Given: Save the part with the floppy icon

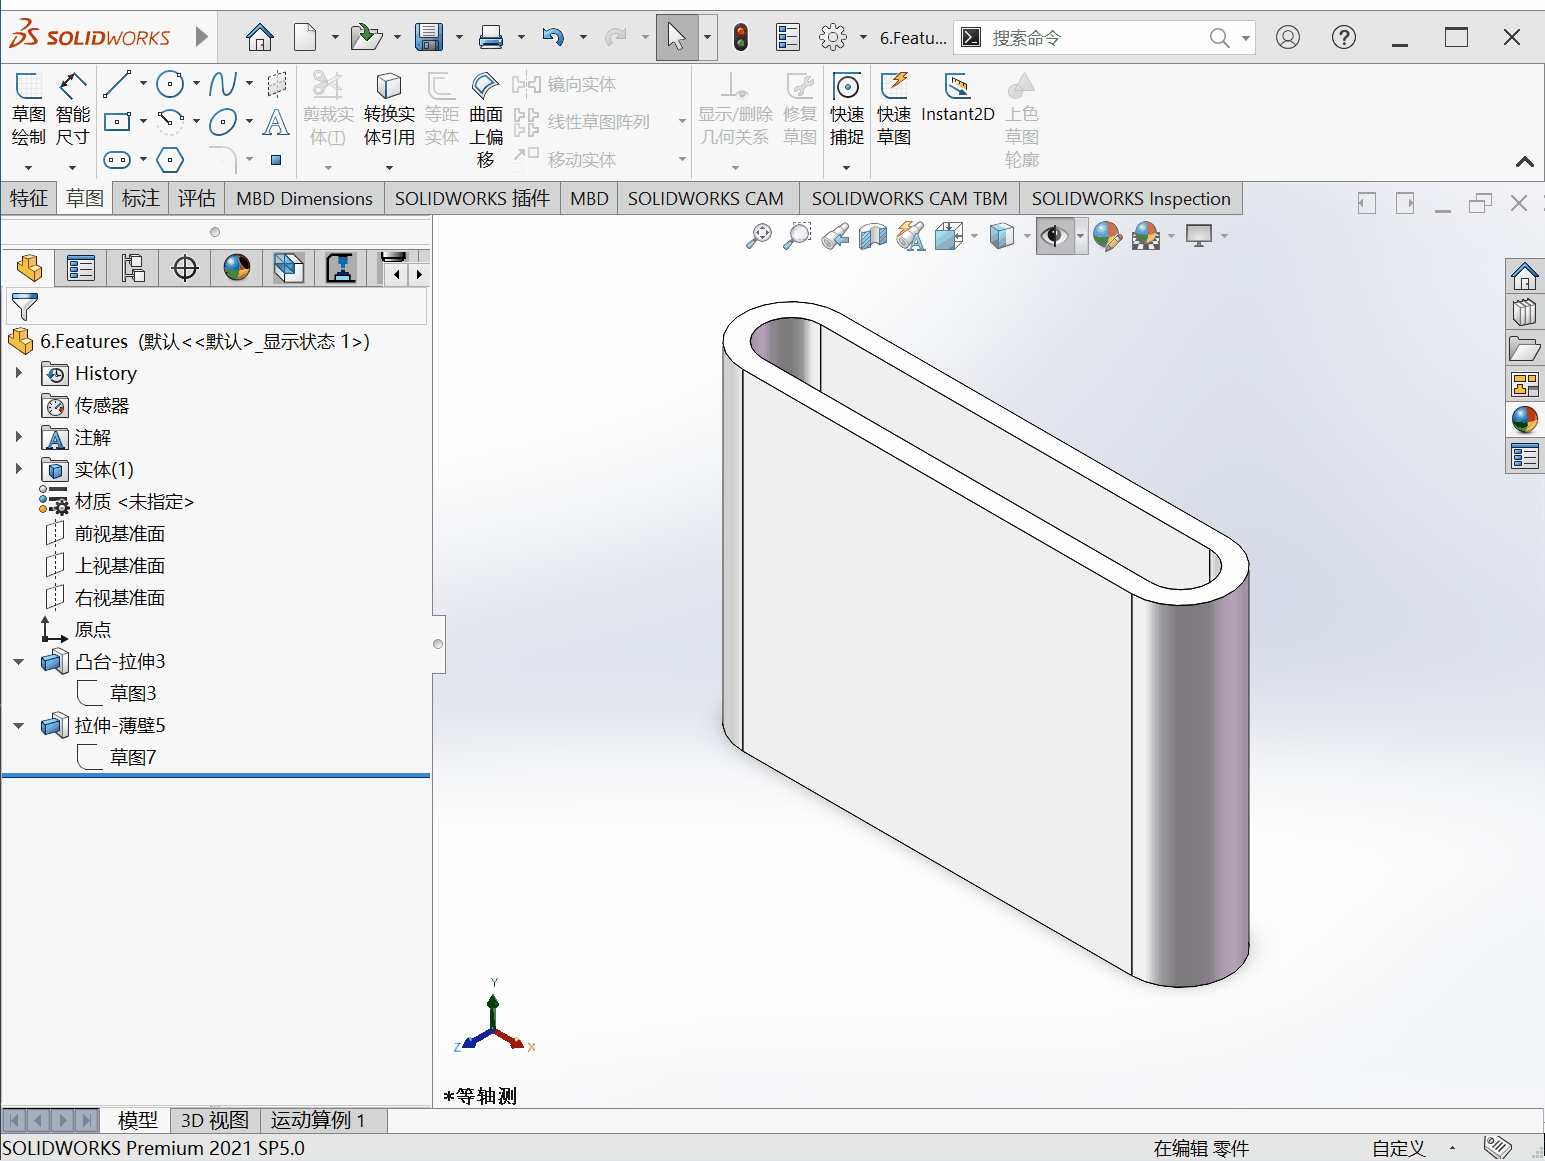Looking at the screenshot, I should (x=429, y=38).
